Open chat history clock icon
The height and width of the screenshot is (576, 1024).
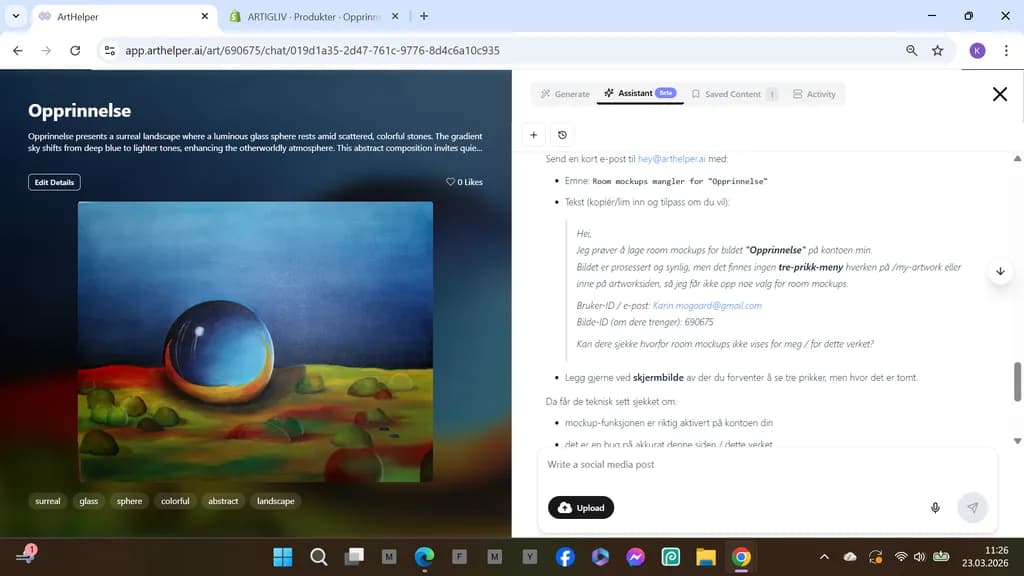point(562,135)
